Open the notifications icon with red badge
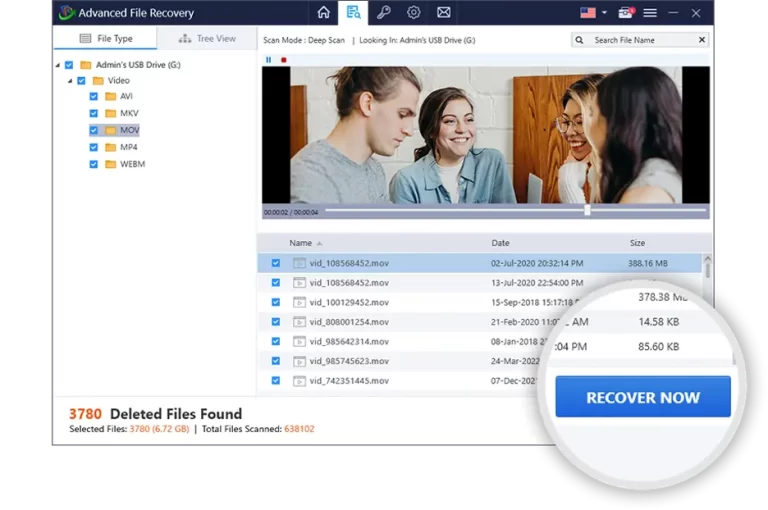 [626, 13]
